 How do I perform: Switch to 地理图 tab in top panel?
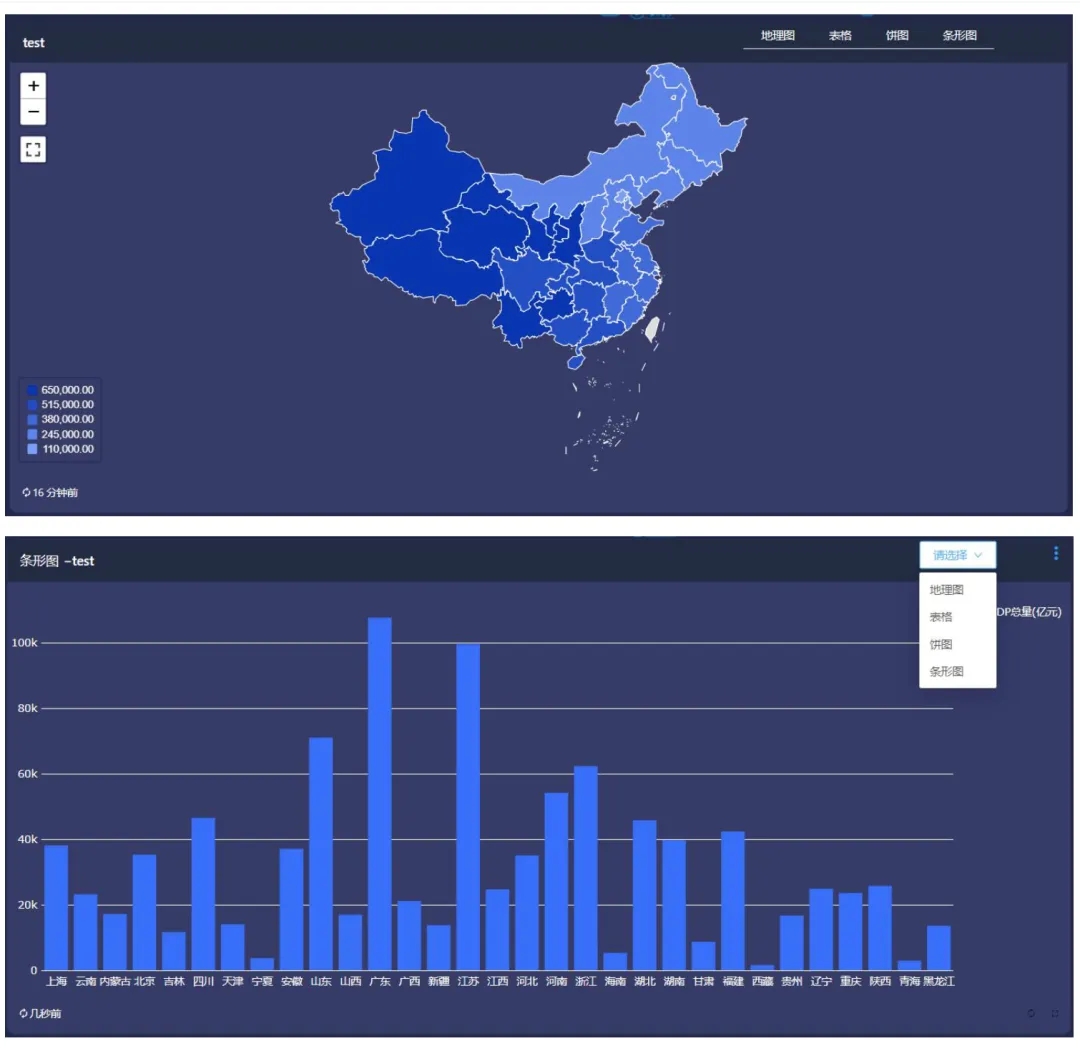click(777, 36)
